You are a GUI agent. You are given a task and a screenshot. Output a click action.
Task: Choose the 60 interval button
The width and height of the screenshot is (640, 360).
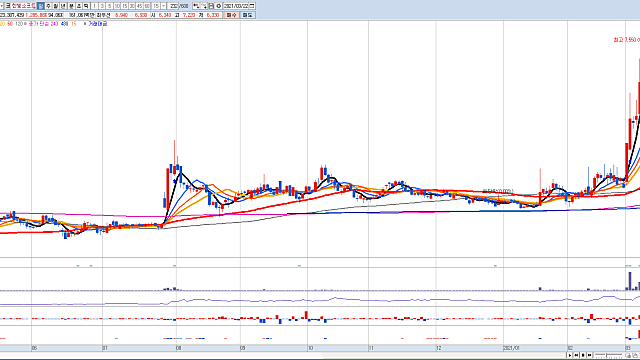147,6
